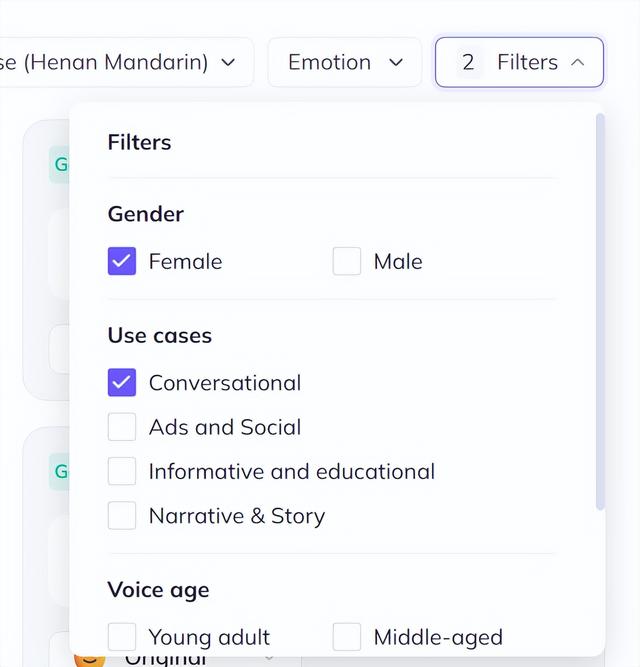
Task: Tick the Informative and educational checkbox
Action: [122, 471]
